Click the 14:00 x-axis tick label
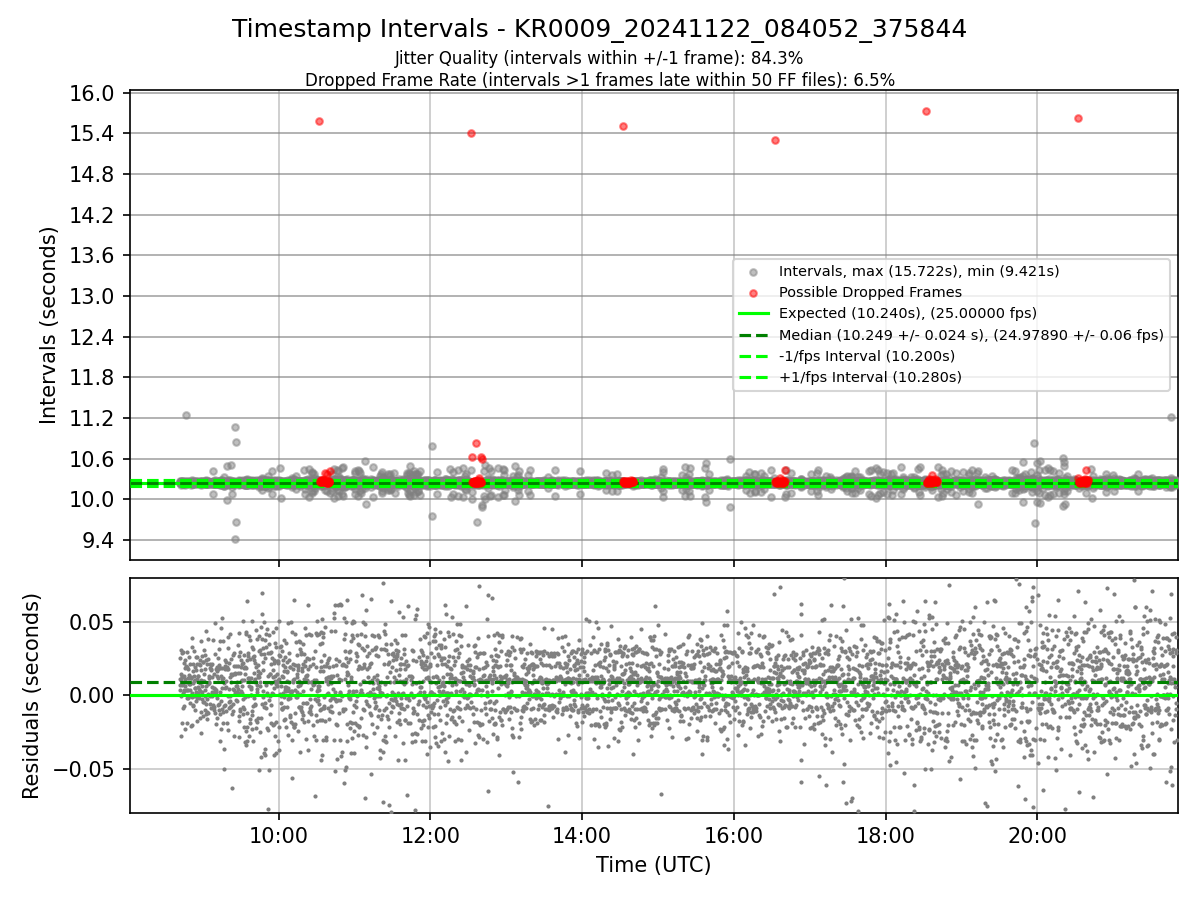The image size is (1200, 900). click(x=582, y=836)
